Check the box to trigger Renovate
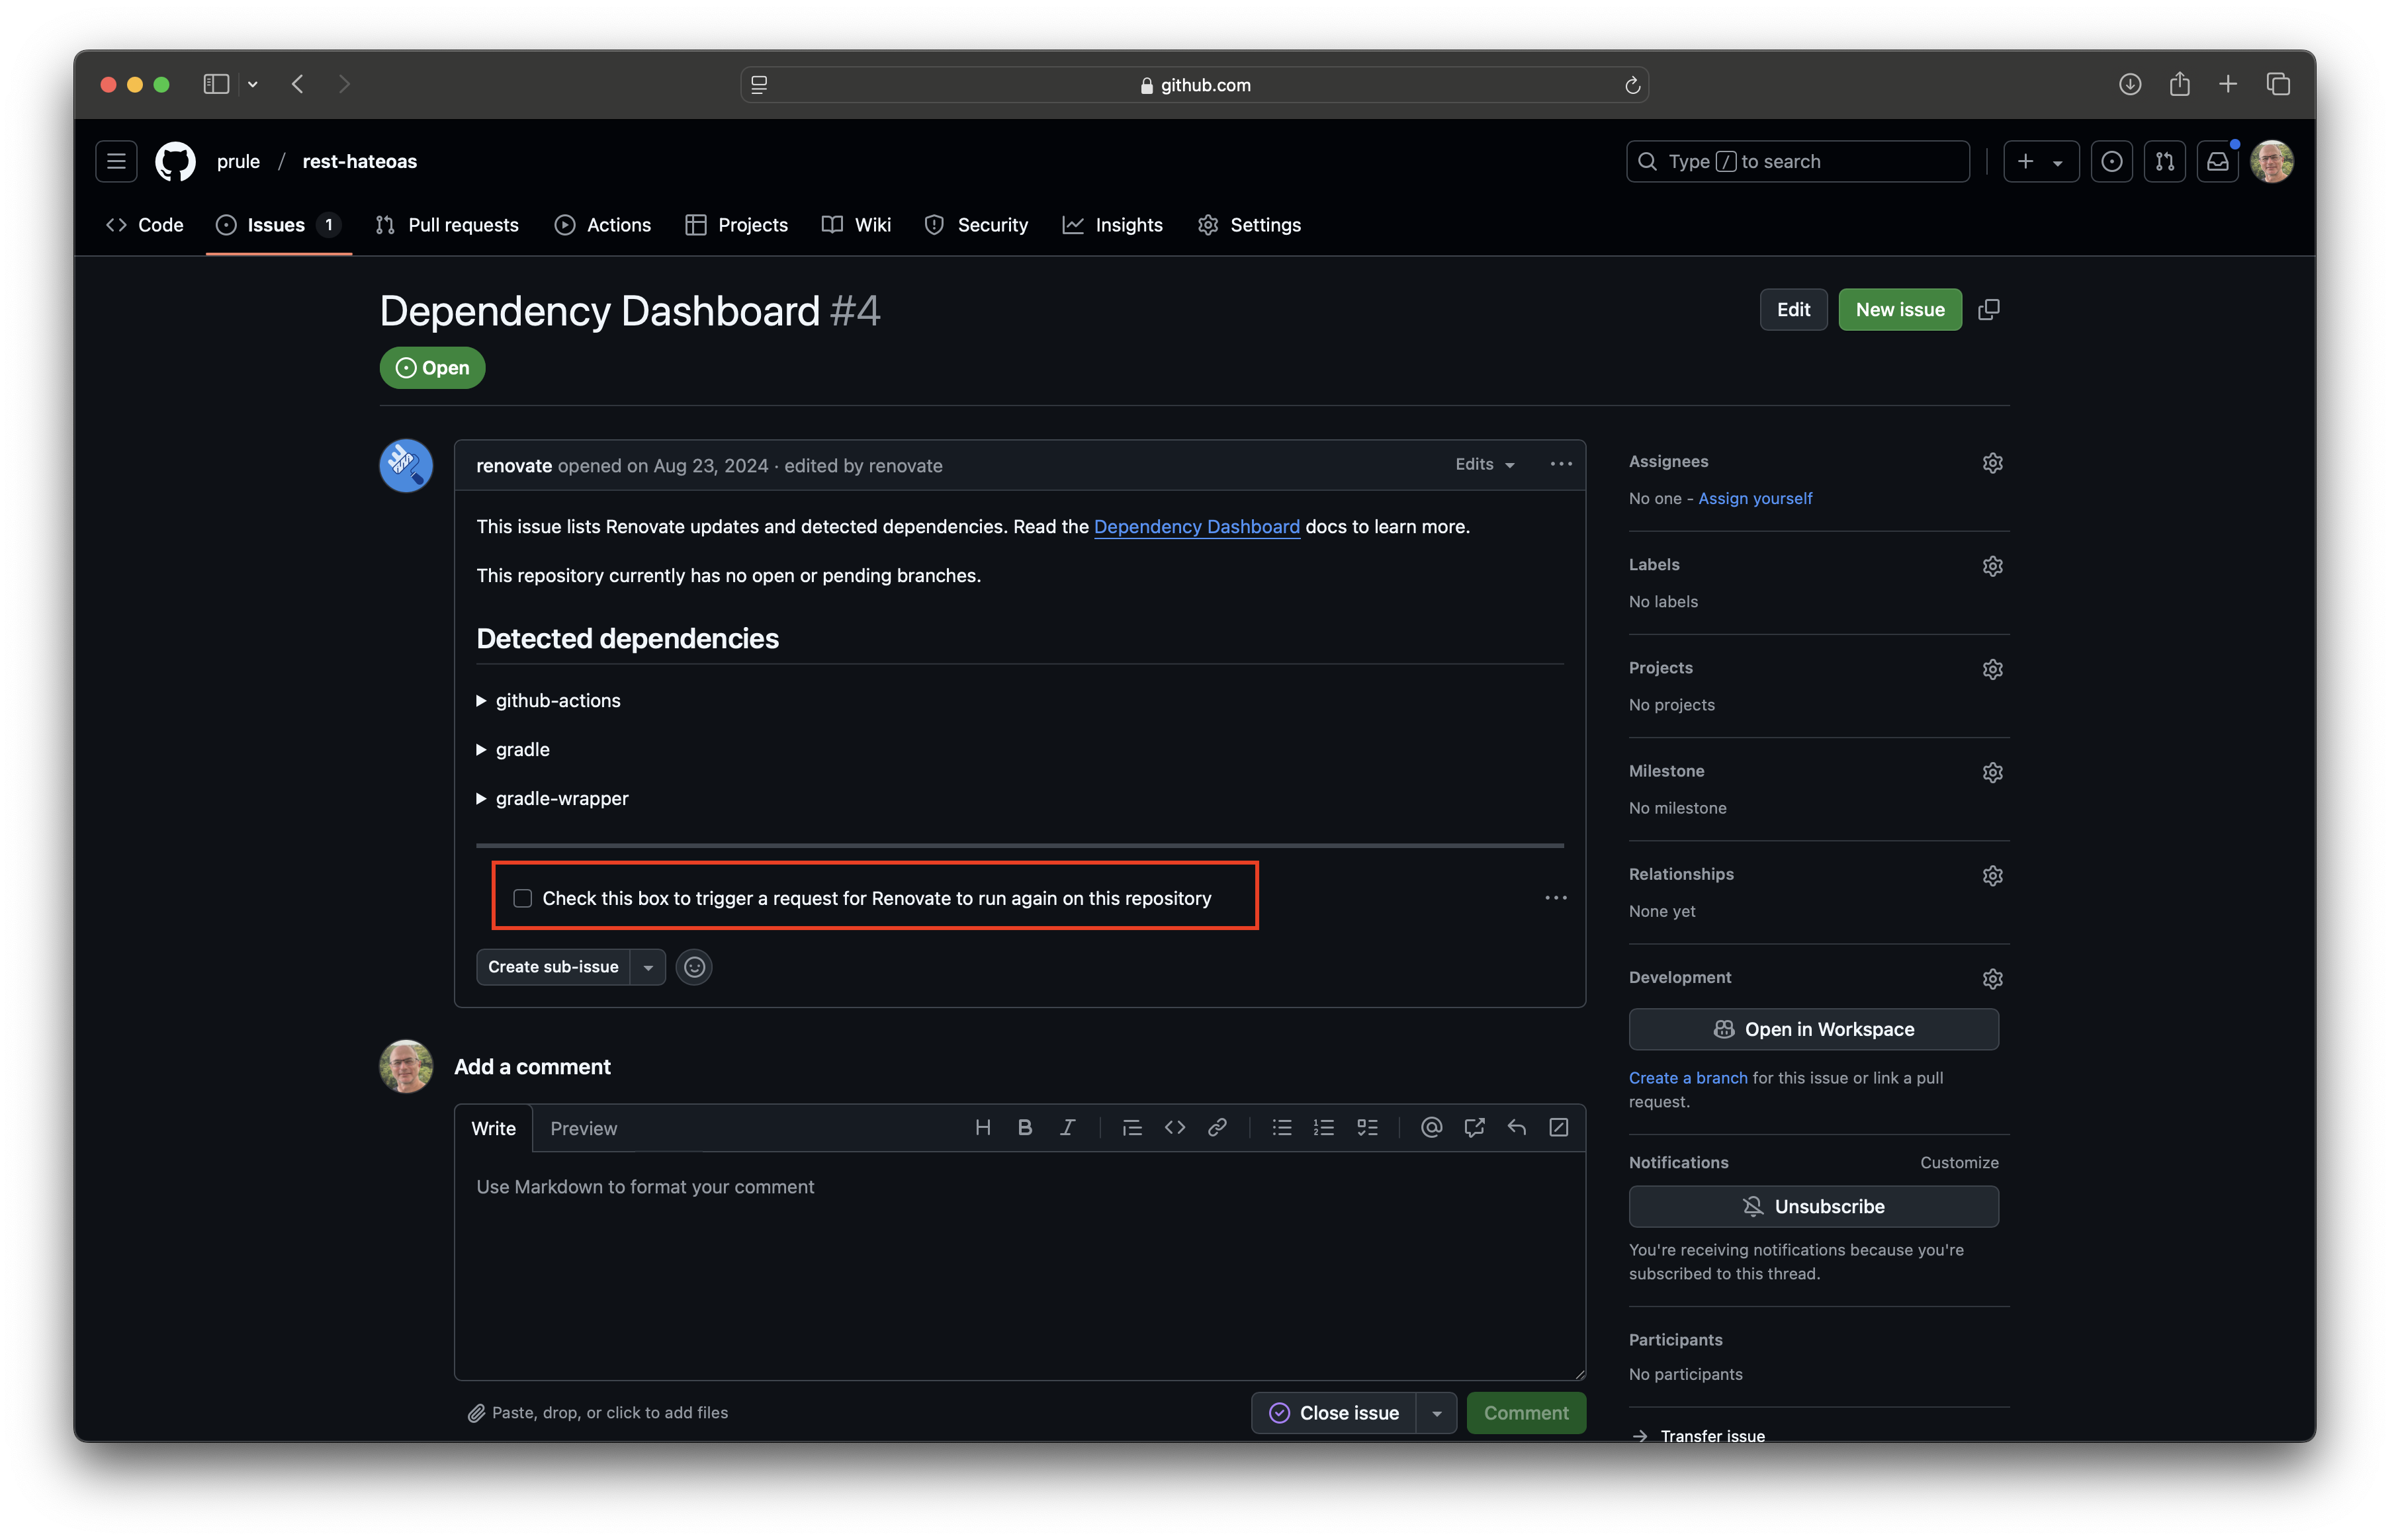 [x=522, y=898]
